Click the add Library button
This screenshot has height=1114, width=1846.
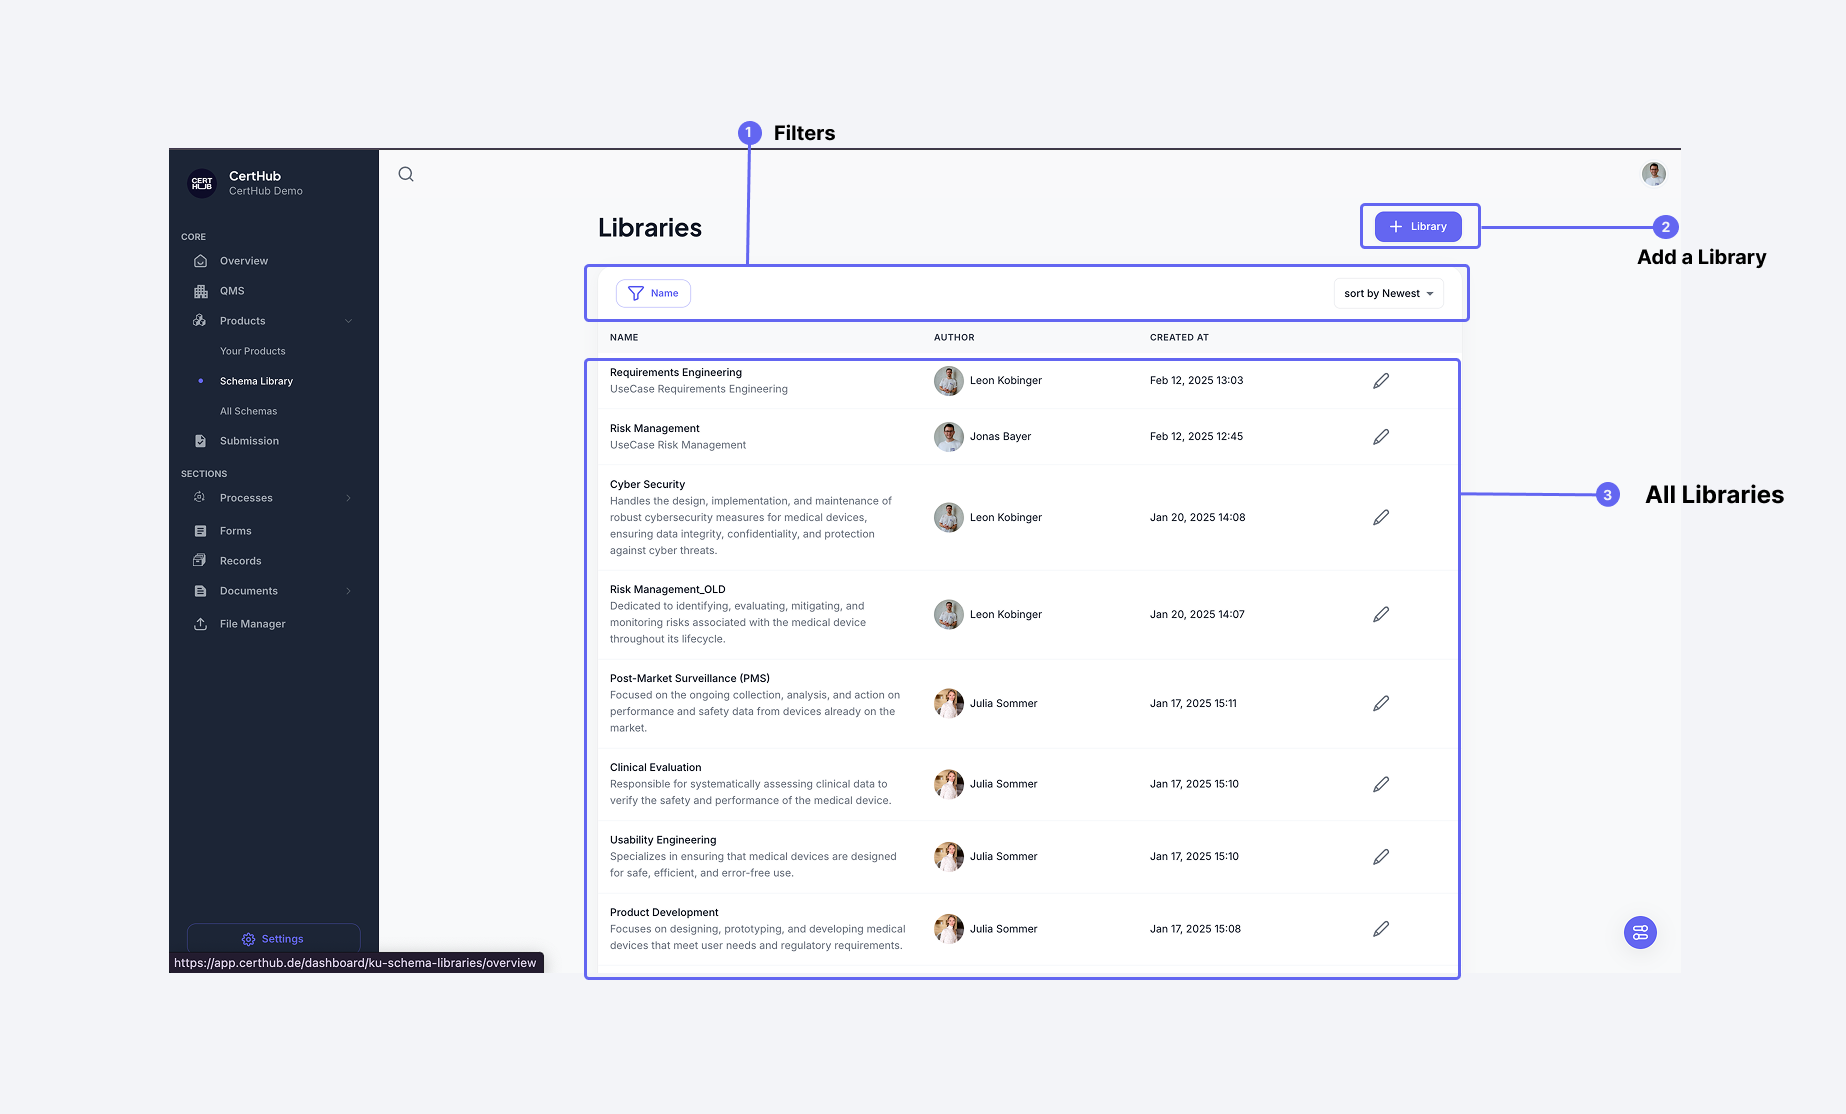point(1418,227)
